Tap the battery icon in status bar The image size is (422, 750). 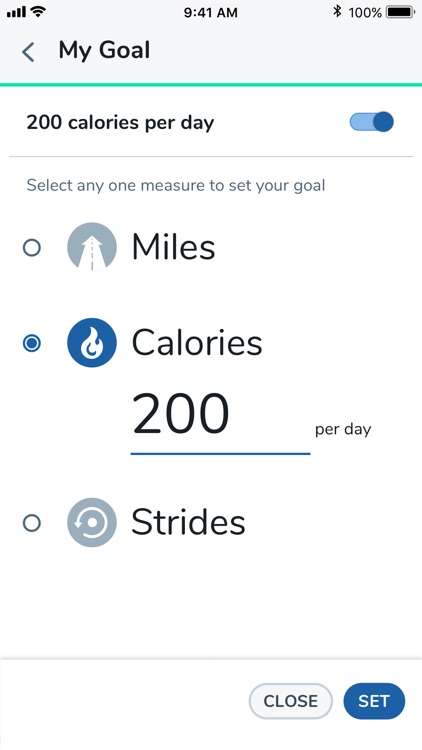pyautogui.click(x=400, y=12)
